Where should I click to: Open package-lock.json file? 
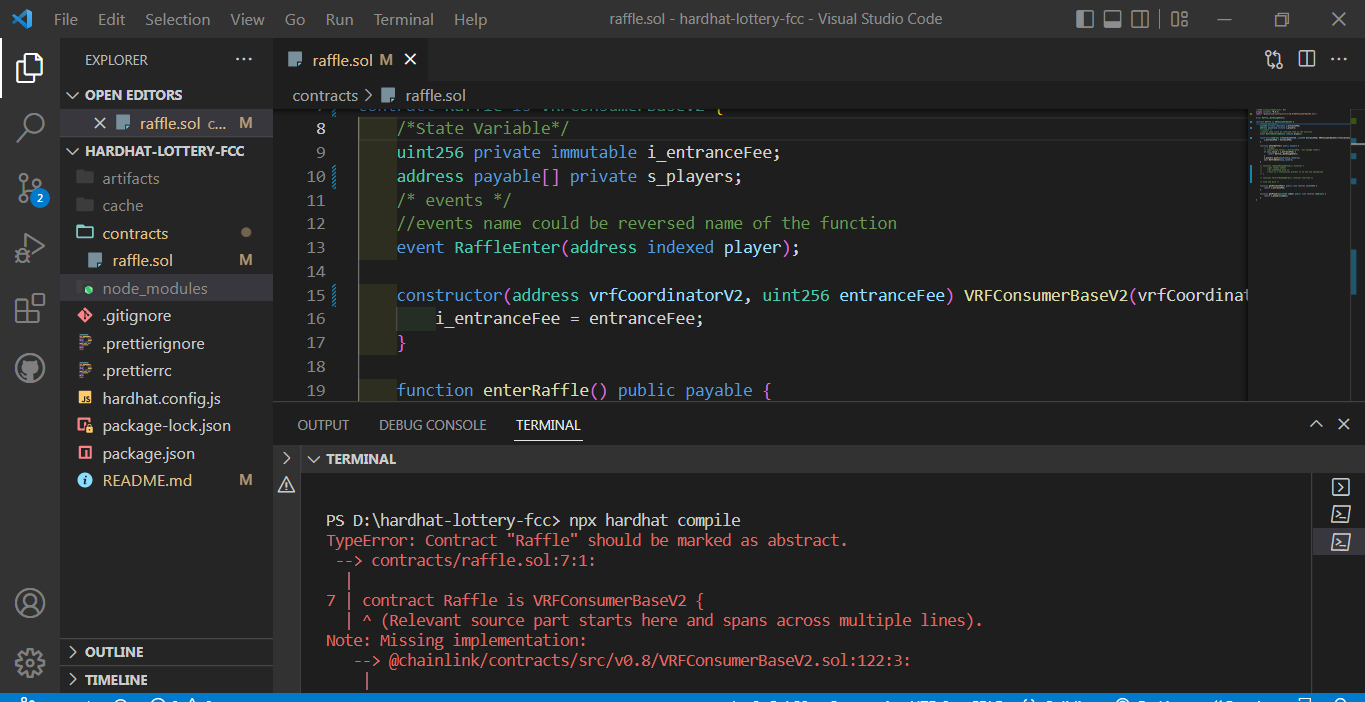[166, 425]
